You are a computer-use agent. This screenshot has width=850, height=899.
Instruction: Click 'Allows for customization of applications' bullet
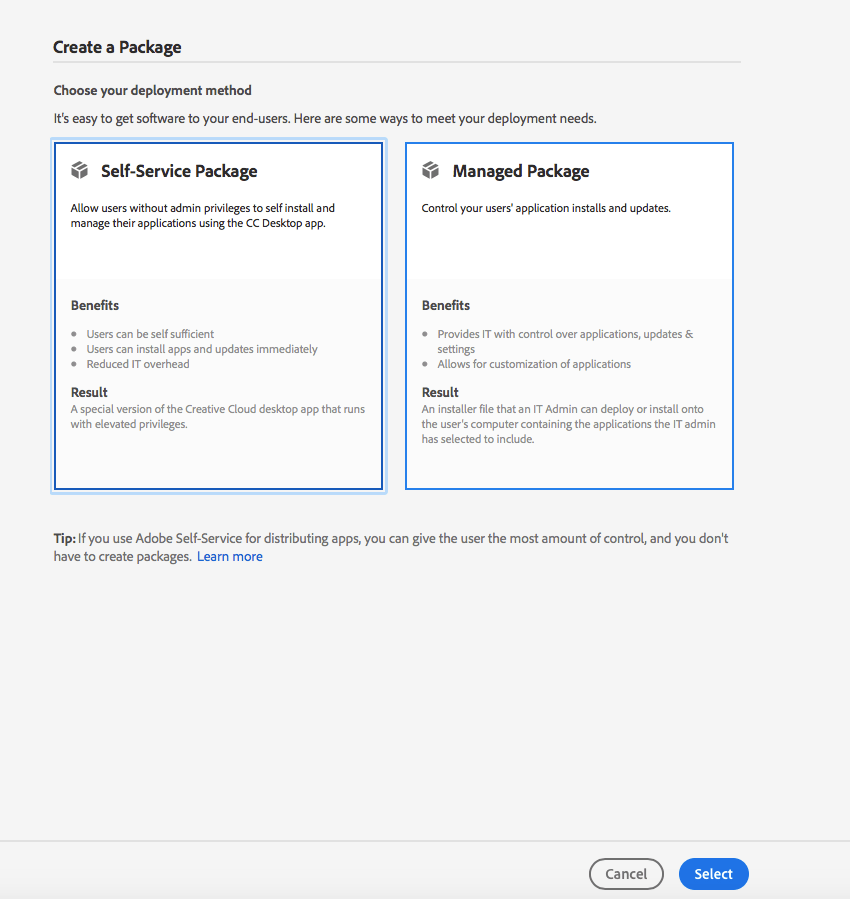(x=534, y=364)
